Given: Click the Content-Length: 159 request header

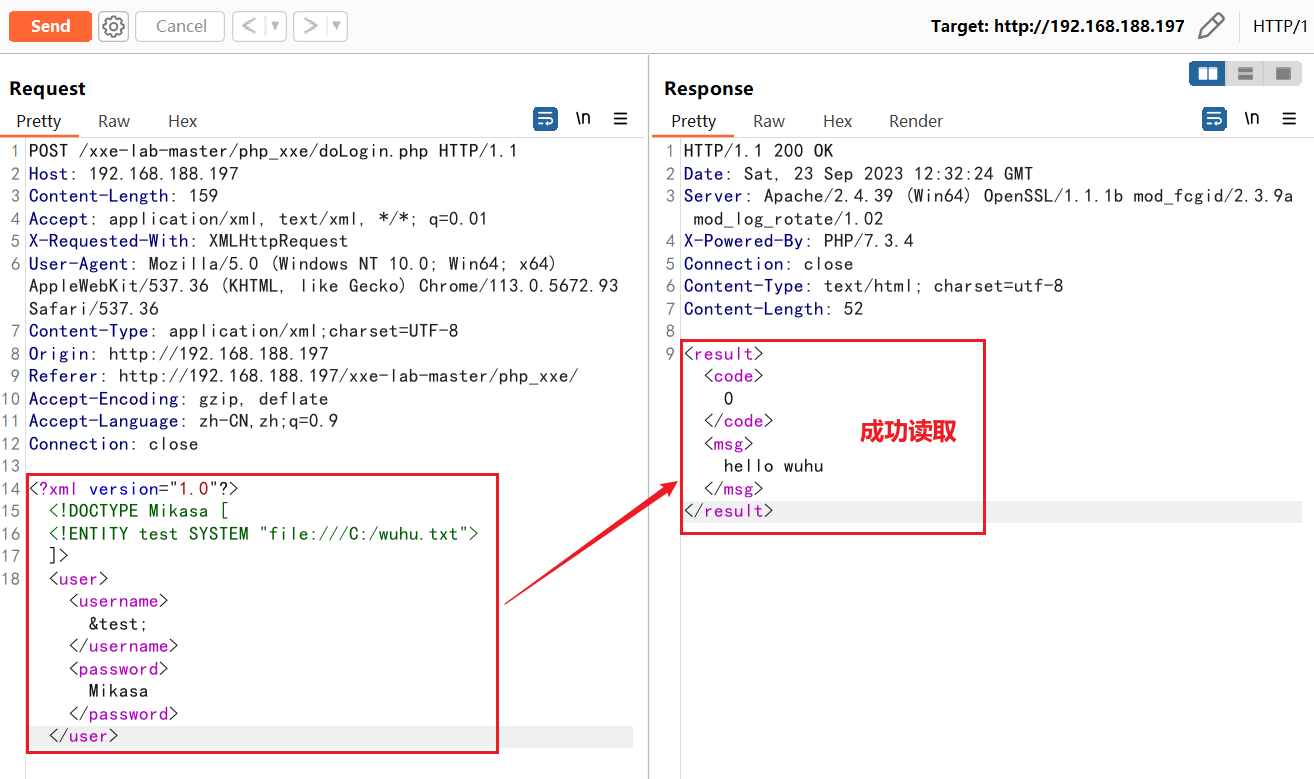Looking at the screenshot, I should (x=123, y=196).
